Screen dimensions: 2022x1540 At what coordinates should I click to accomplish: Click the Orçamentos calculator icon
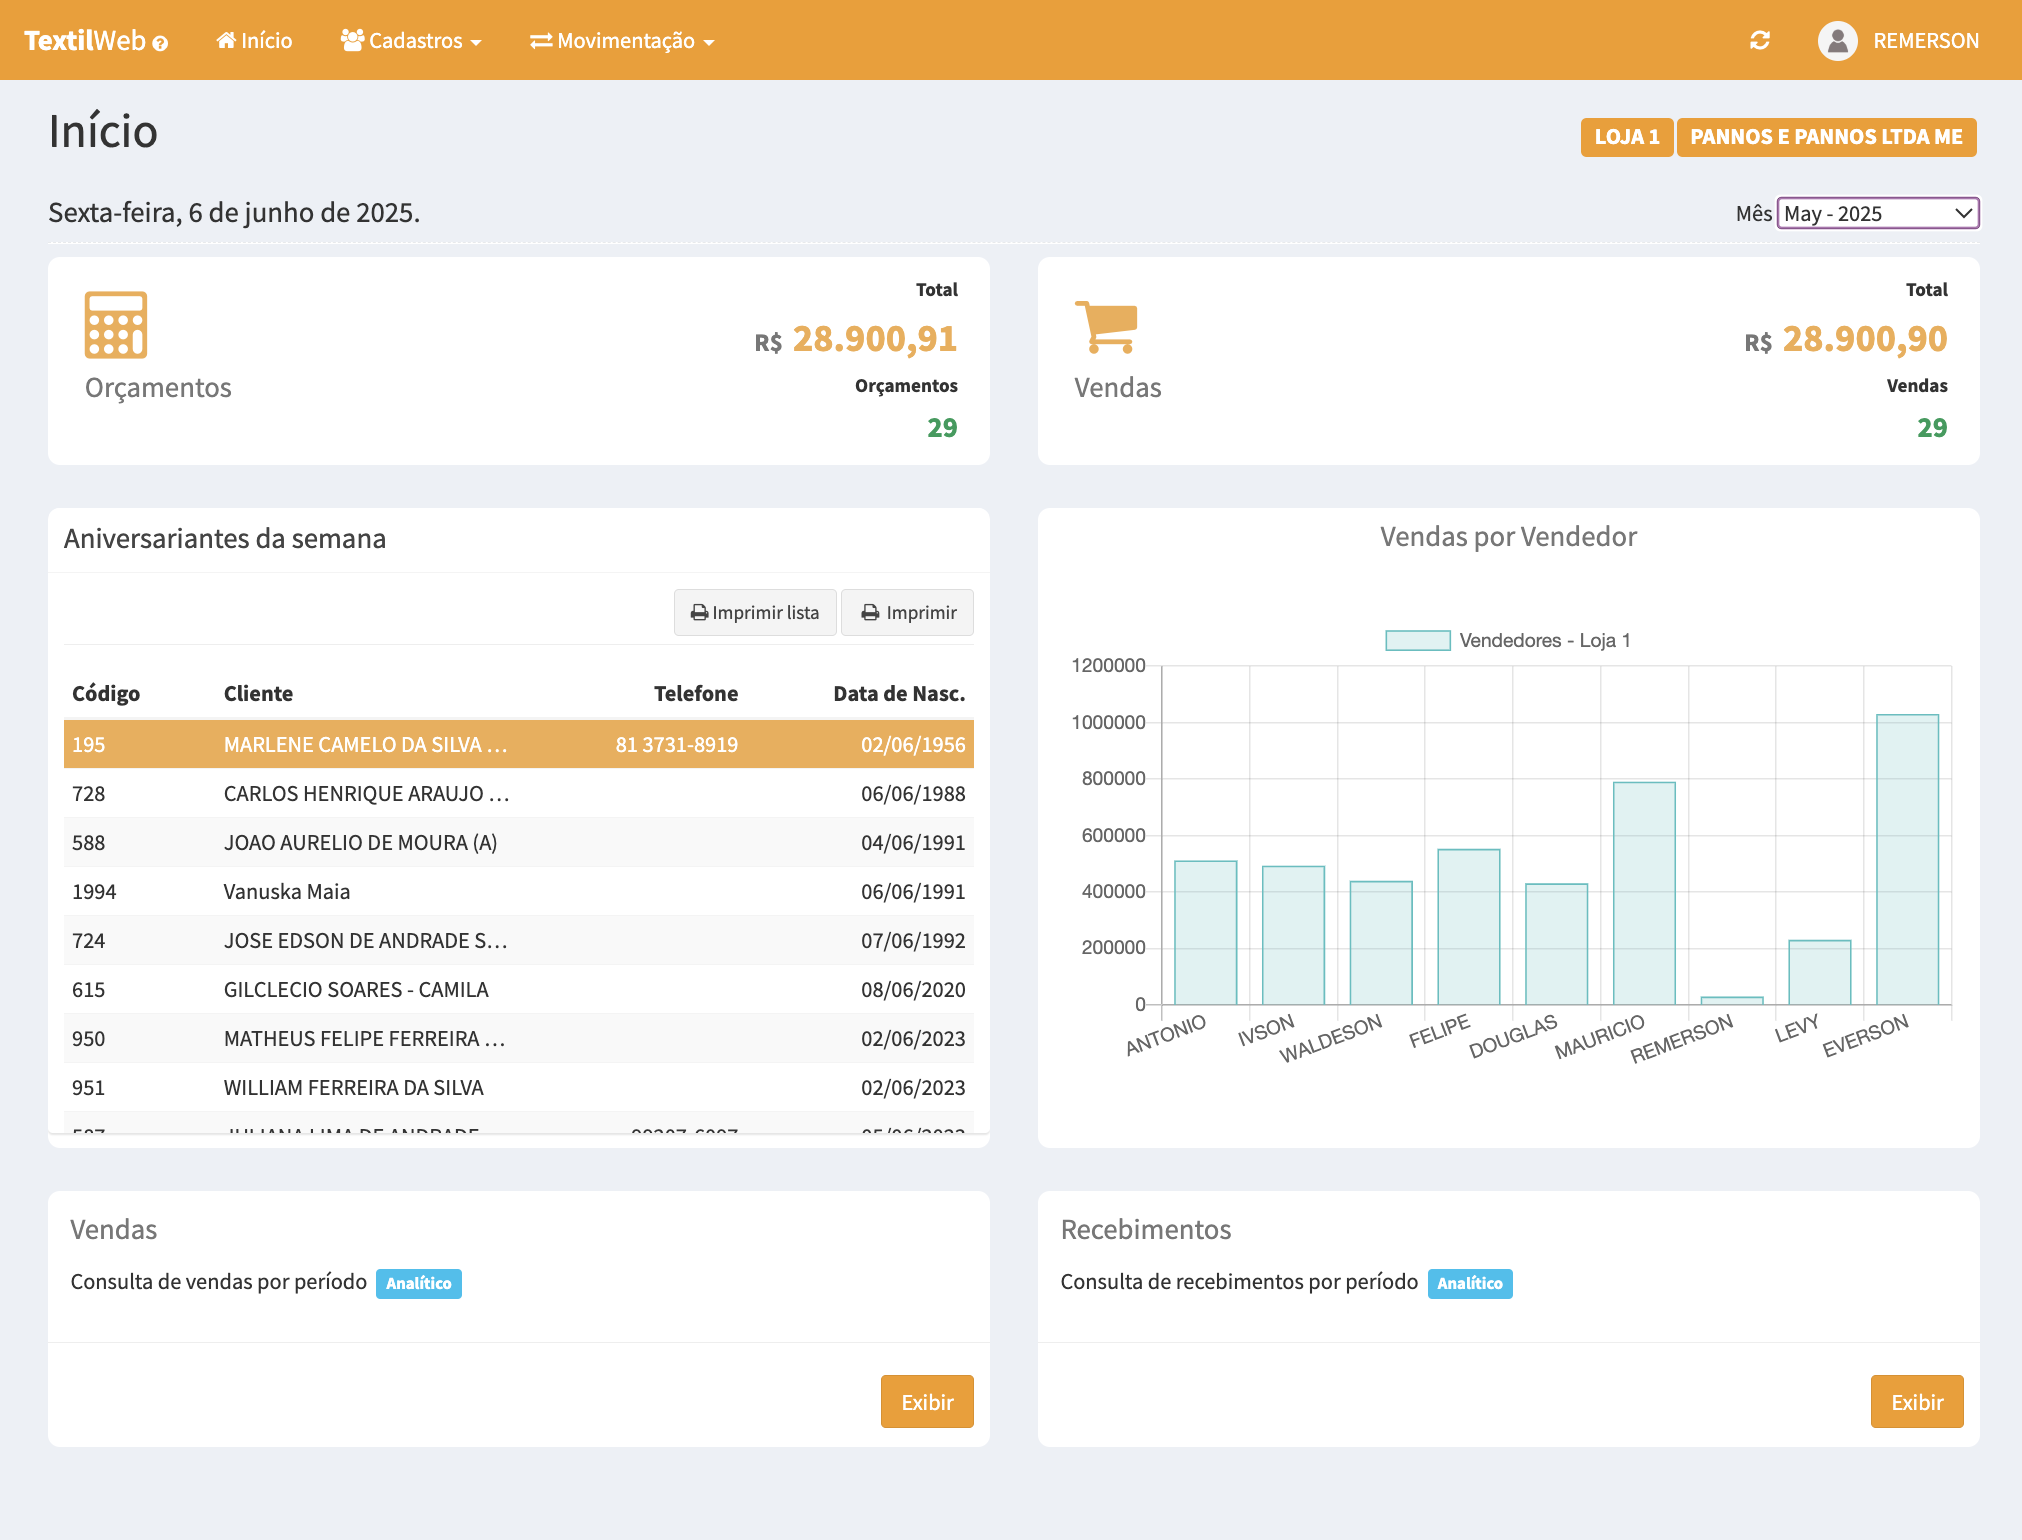pyautogui.click(x=116, y=324)
